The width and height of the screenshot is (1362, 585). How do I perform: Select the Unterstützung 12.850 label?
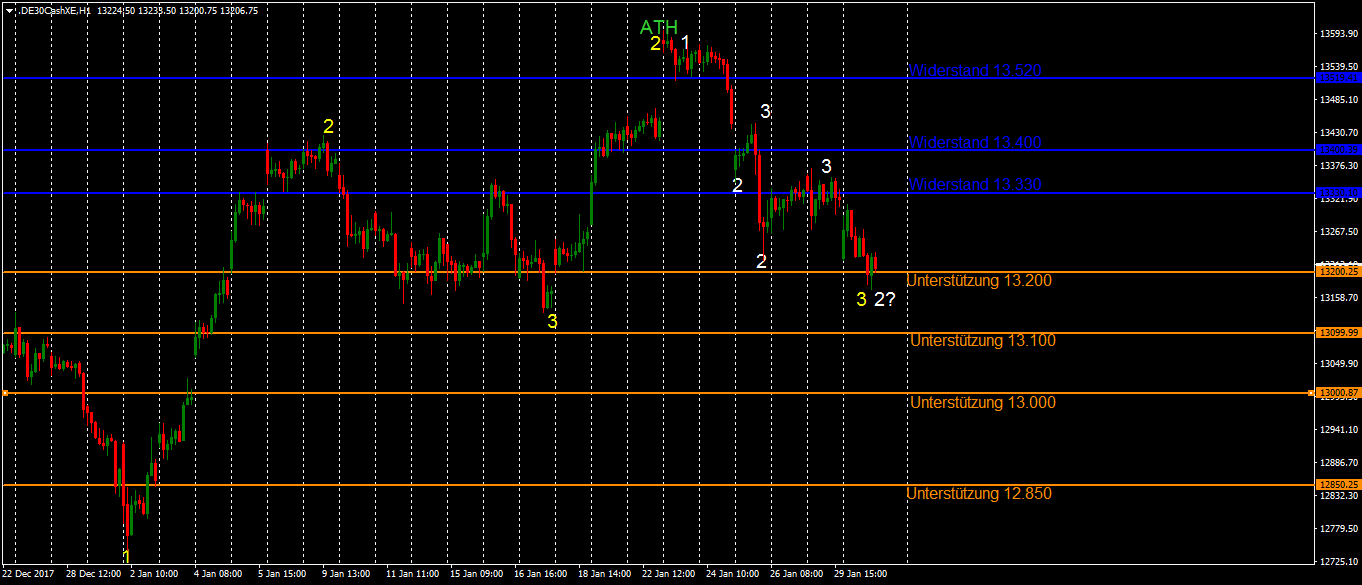coord(979,494)
